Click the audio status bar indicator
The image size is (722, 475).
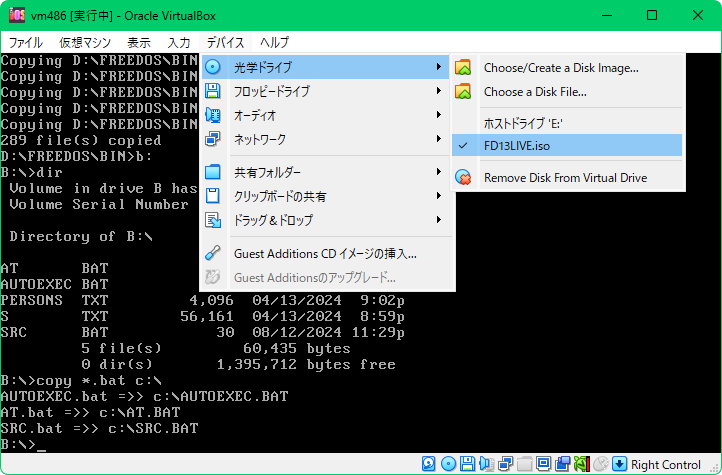click(486, 464)
